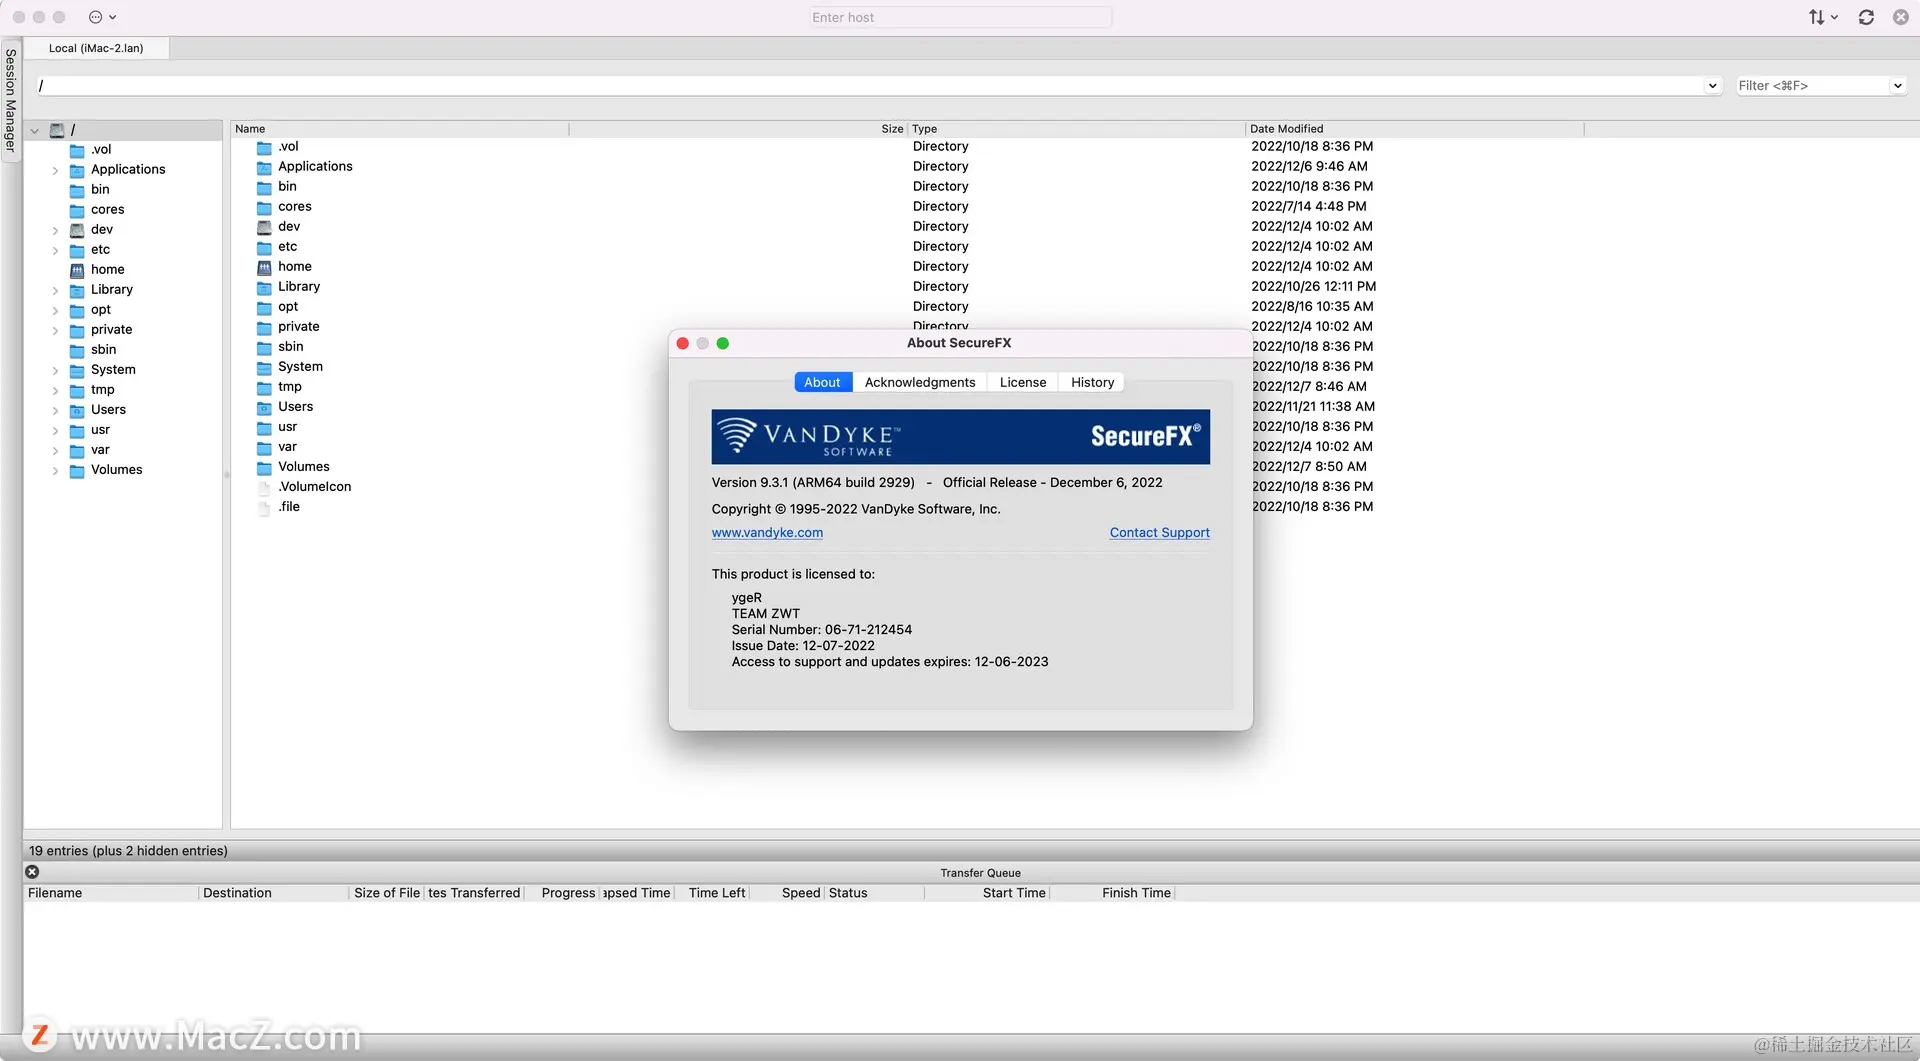Click the .vol folder icon in tree
The width and height of the screenshot is (1920, 1061).
(x=77, y=150)
